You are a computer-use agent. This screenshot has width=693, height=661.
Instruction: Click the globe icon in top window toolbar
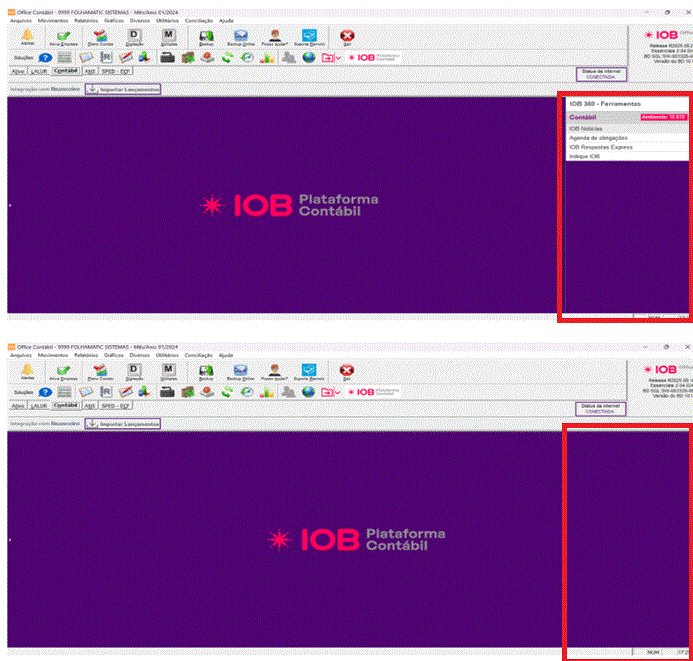(x=308, y=57)
